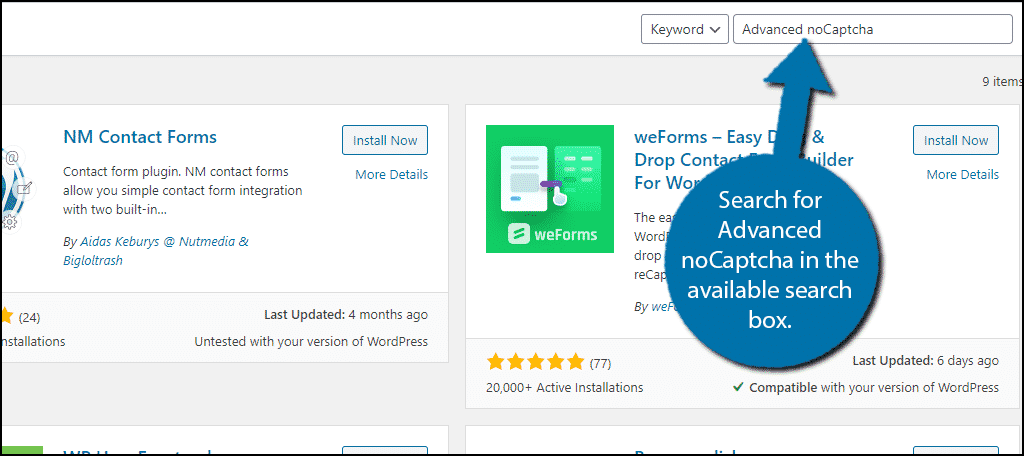Click the weForms five-star rating
This screenshot has width=1024, height=456.
[x=535, y=361]
